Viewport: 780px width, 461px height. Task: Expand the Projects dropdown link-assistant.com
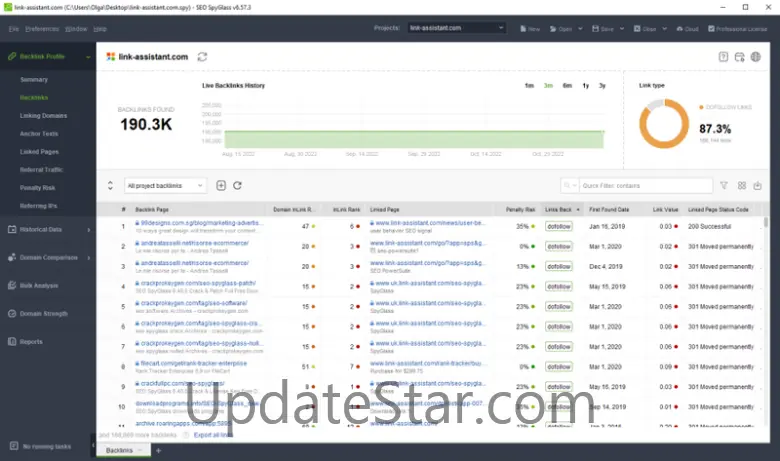(457, 28)
